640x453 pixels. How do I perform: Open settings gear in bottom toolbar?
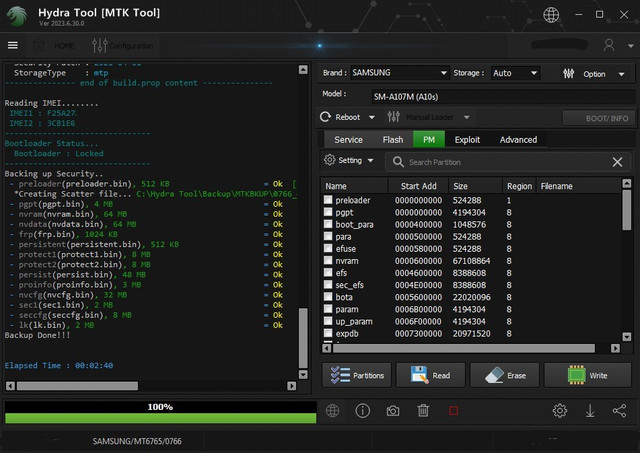[560, 411]
